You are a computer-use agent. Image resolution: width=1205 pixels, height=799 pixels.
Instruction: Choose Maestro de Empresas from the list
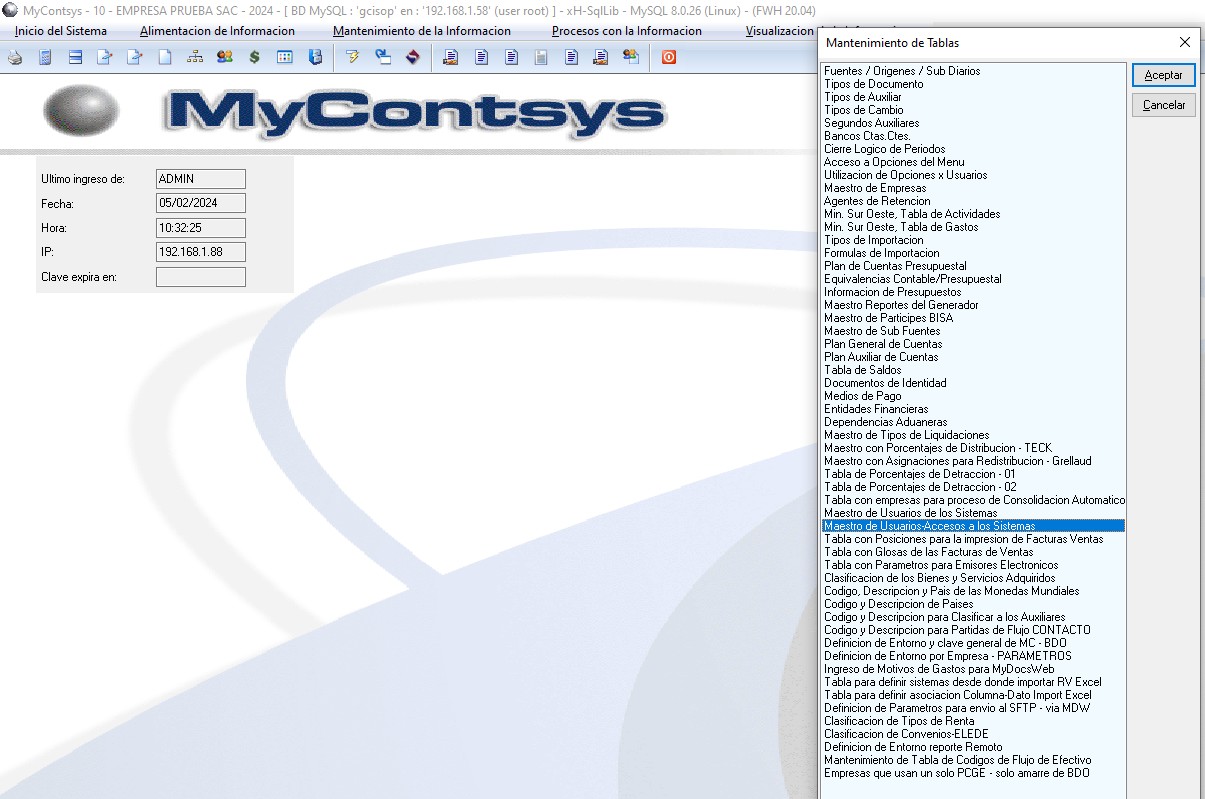pos(875,188)
